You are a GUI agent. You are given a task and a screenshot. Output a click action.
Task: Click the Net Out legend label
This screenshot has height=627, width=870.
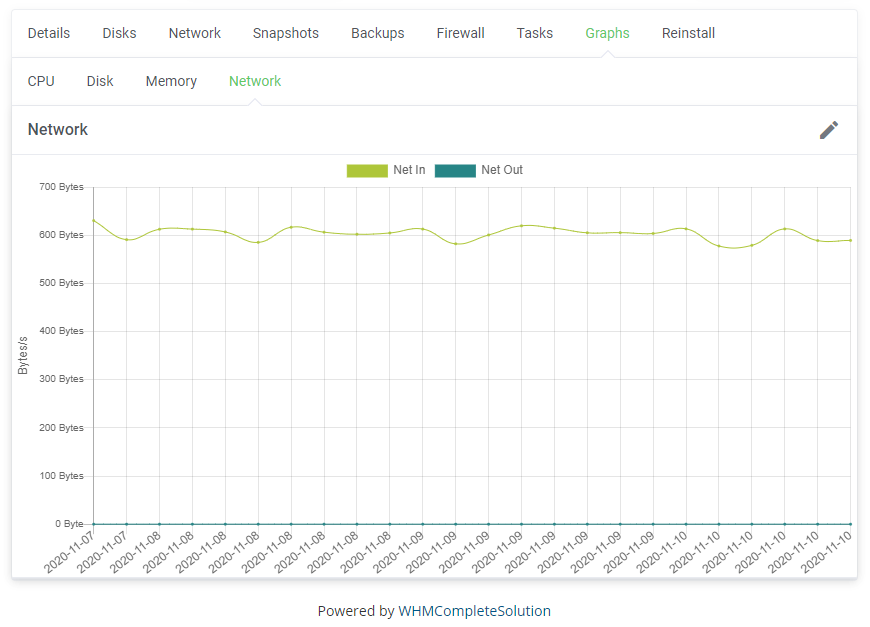tap(502, 170)
